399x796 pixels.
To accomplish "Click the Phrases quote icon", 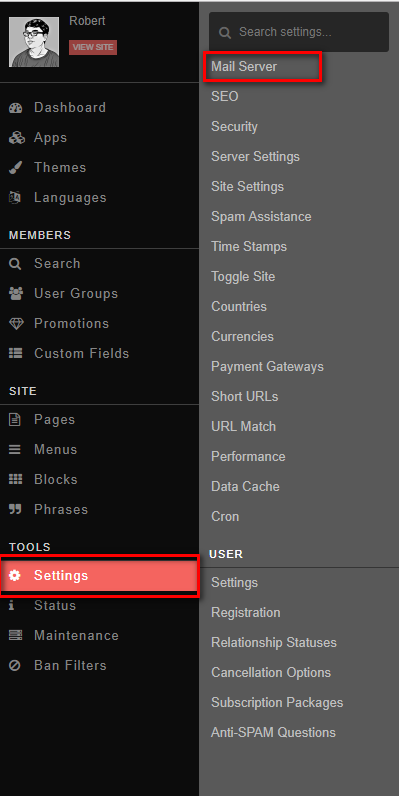I will pyautogui.click(x=16, y=509).
